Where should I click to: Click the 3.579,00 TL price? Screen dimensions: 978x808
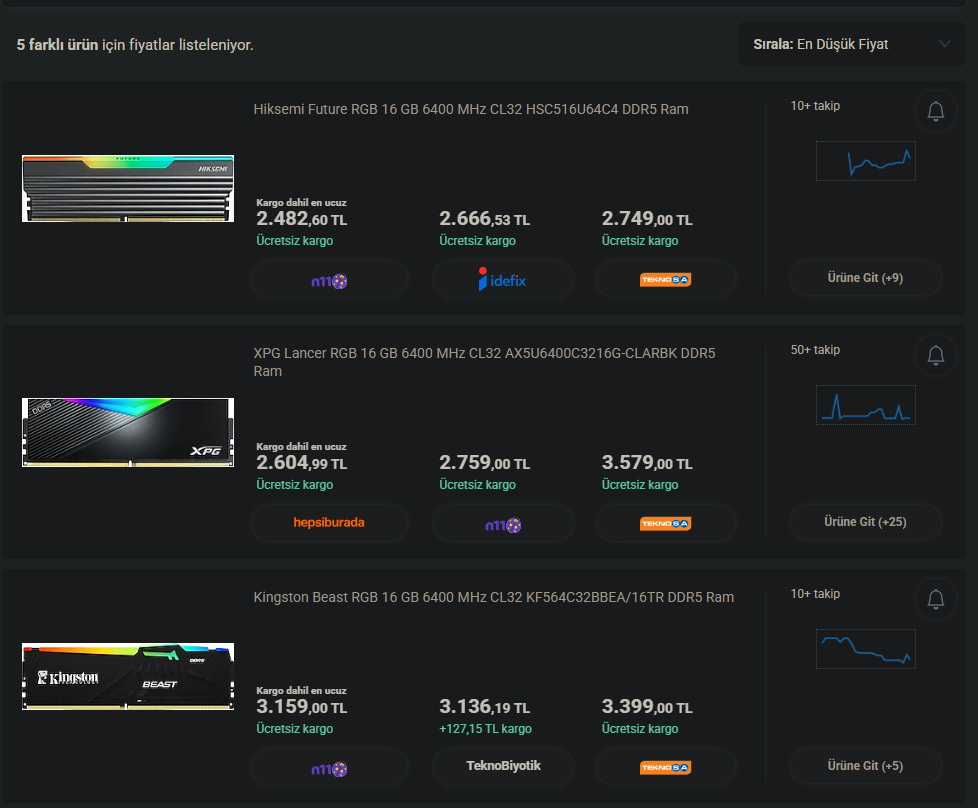(x=647, y=463)
